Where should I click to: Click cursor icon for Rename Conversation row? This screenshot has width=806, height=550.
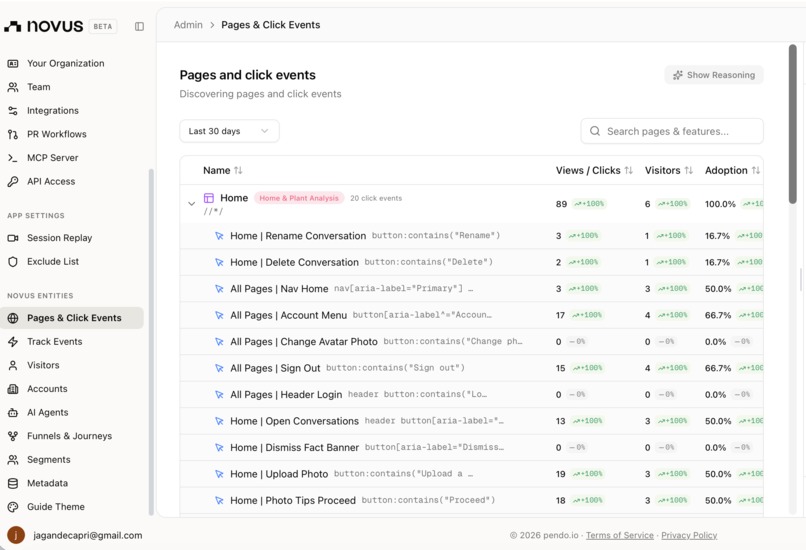219,236
